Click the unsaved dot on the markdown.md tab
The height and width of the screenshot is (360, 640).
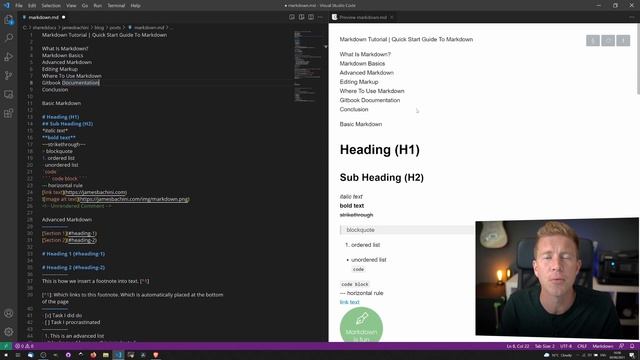pos(64,17)
